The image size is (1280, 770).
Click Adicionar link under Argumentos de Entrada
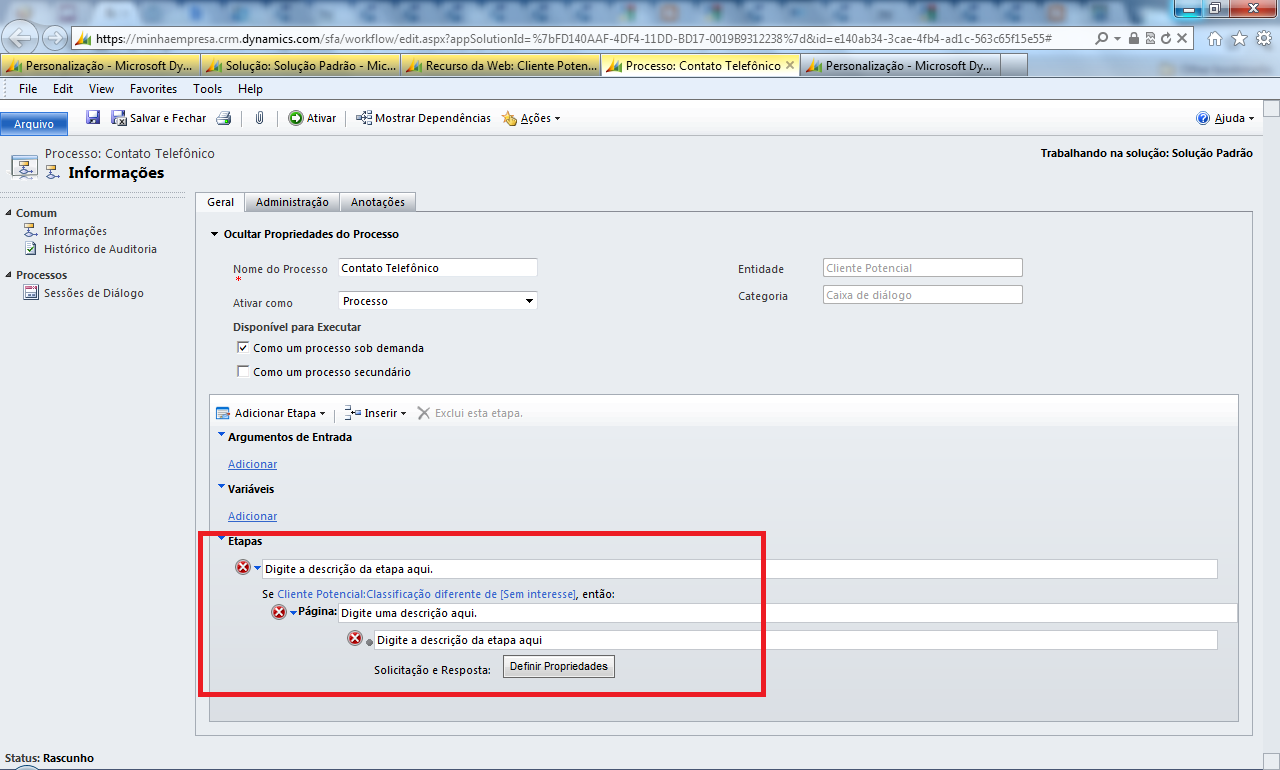[252, 464]
